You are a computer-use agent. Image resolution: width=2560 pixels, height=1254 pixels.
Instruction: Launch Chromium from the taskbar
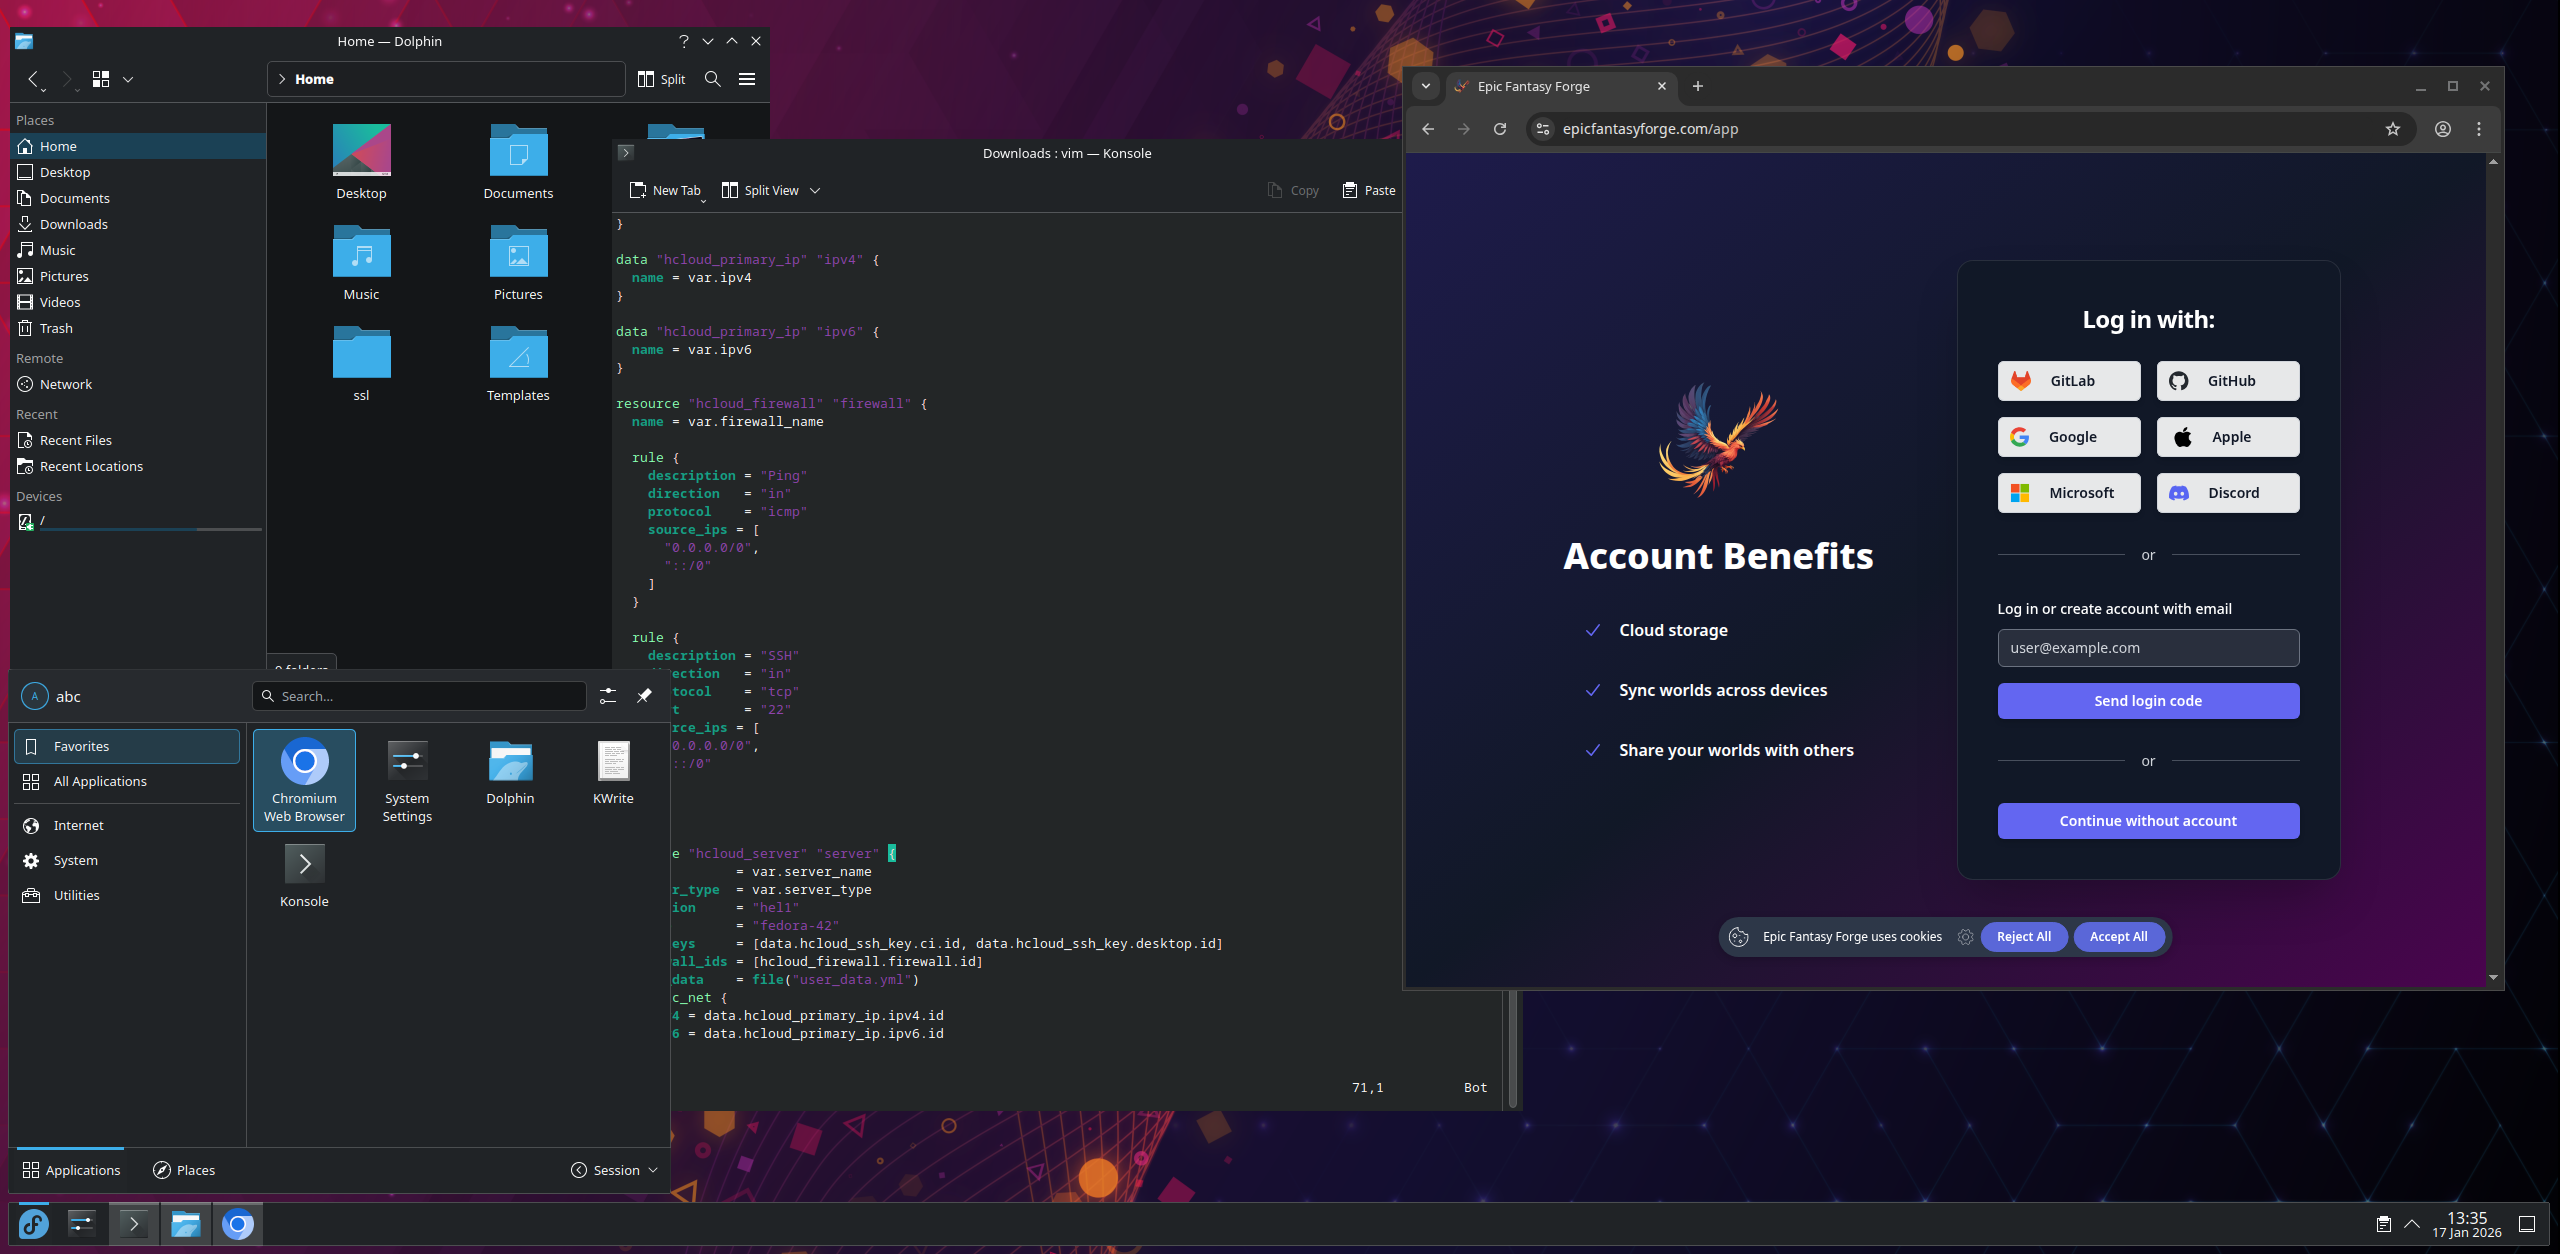(237, 1224)
